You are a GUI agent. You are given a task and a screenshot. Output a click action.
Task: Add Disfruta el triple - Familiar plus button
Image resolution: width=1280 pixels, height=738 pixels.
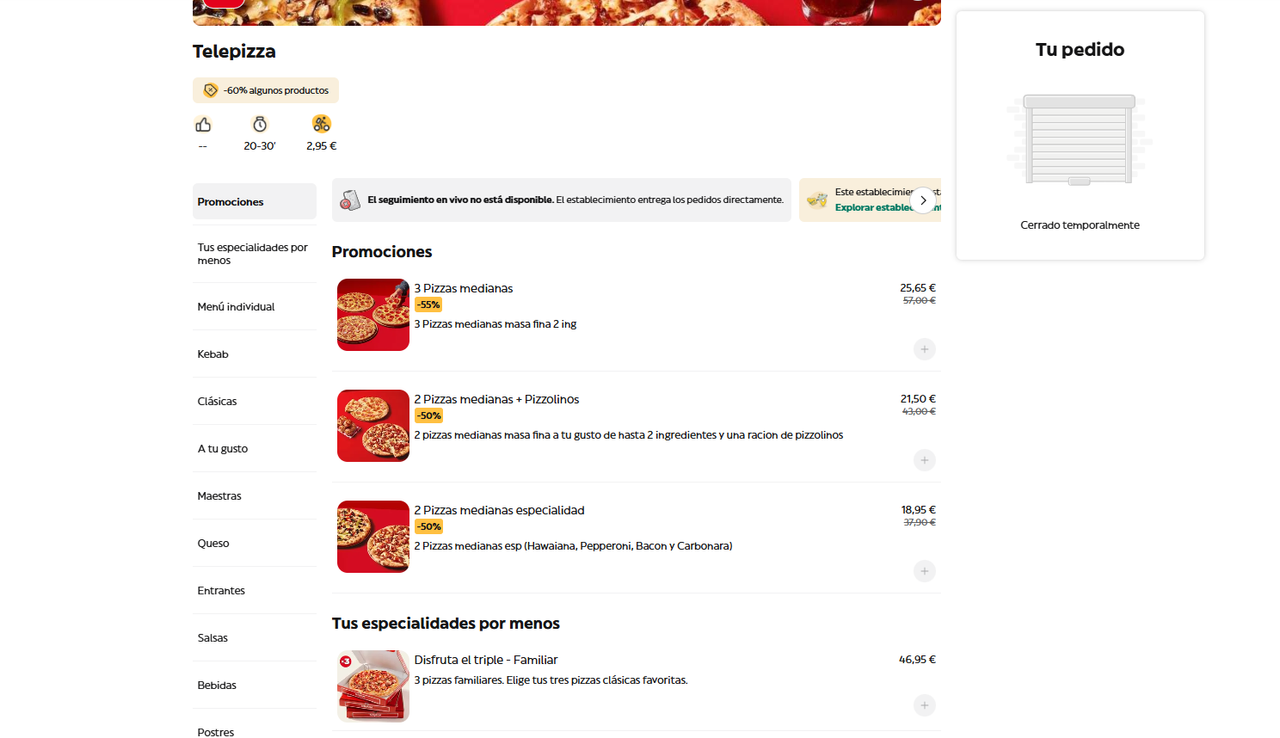925,705
